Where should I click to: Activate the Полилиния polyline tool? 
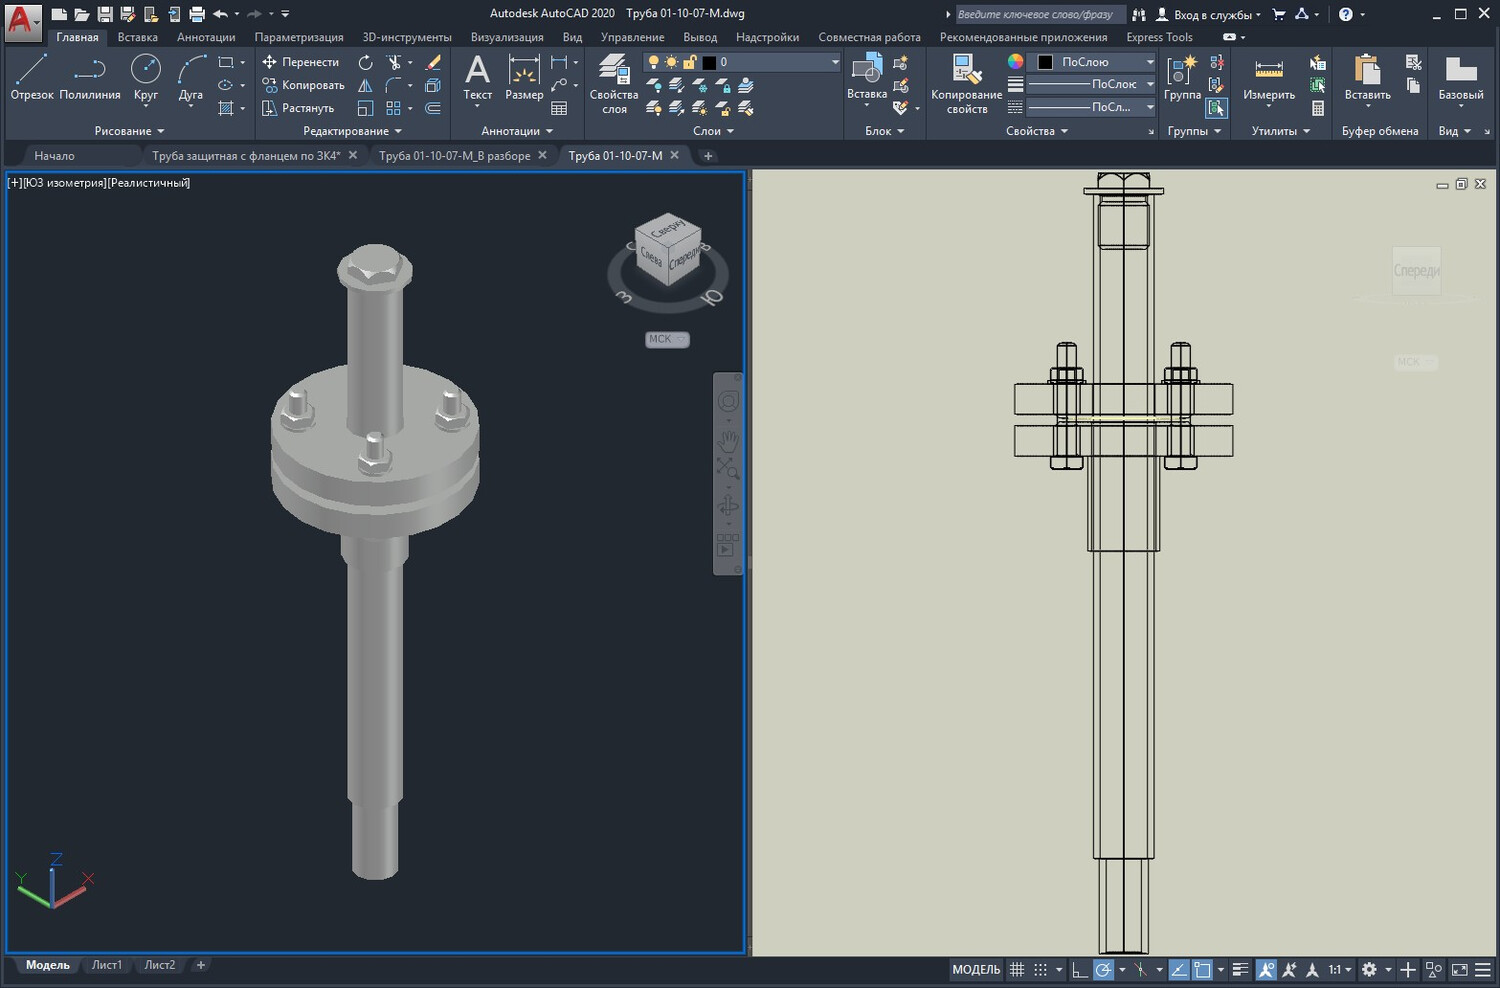(x=90, y=78)
